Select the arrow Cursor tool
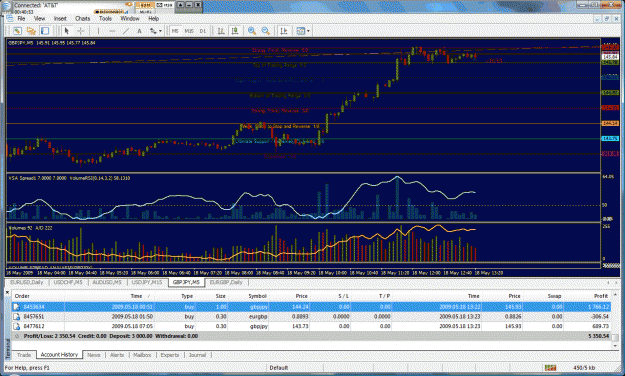 (67, 31)
